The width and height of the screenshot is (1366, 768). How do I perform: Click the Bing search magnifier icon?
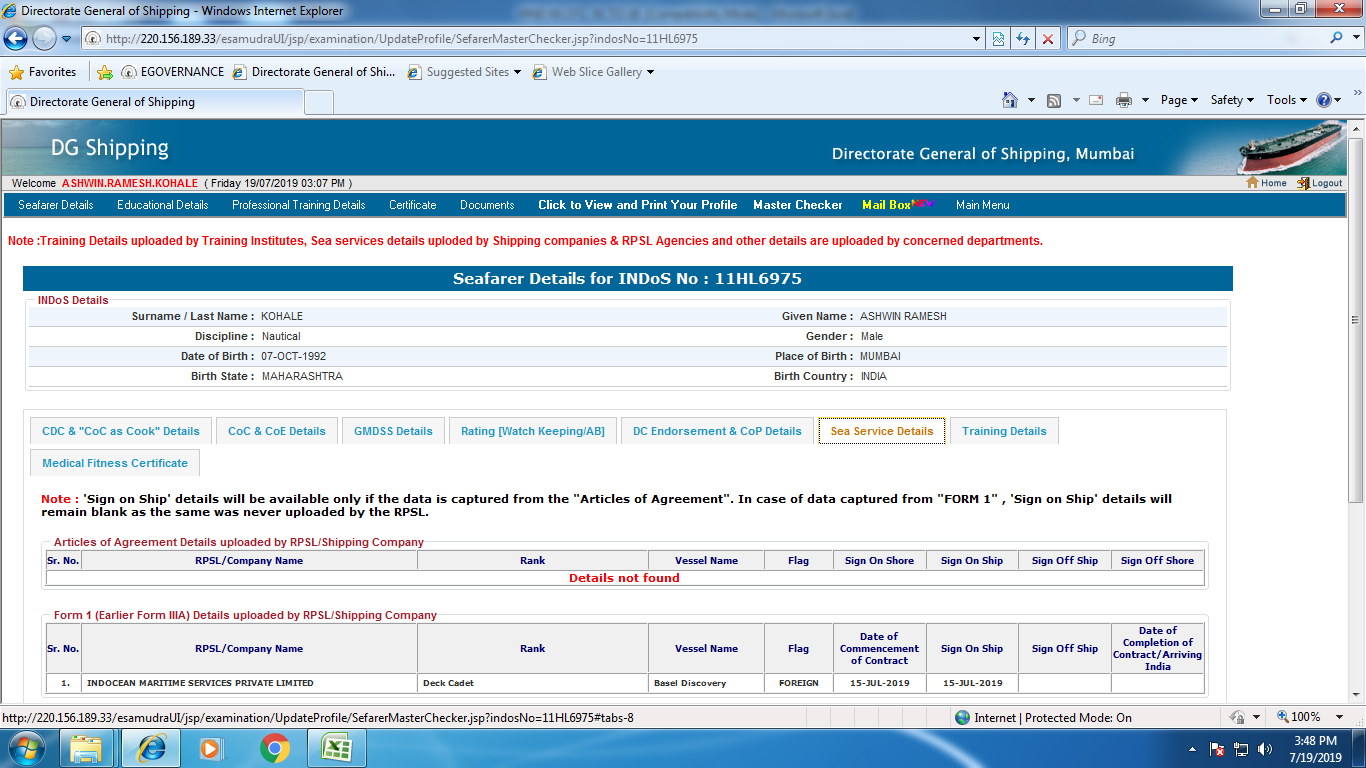tap(1337, 38)
